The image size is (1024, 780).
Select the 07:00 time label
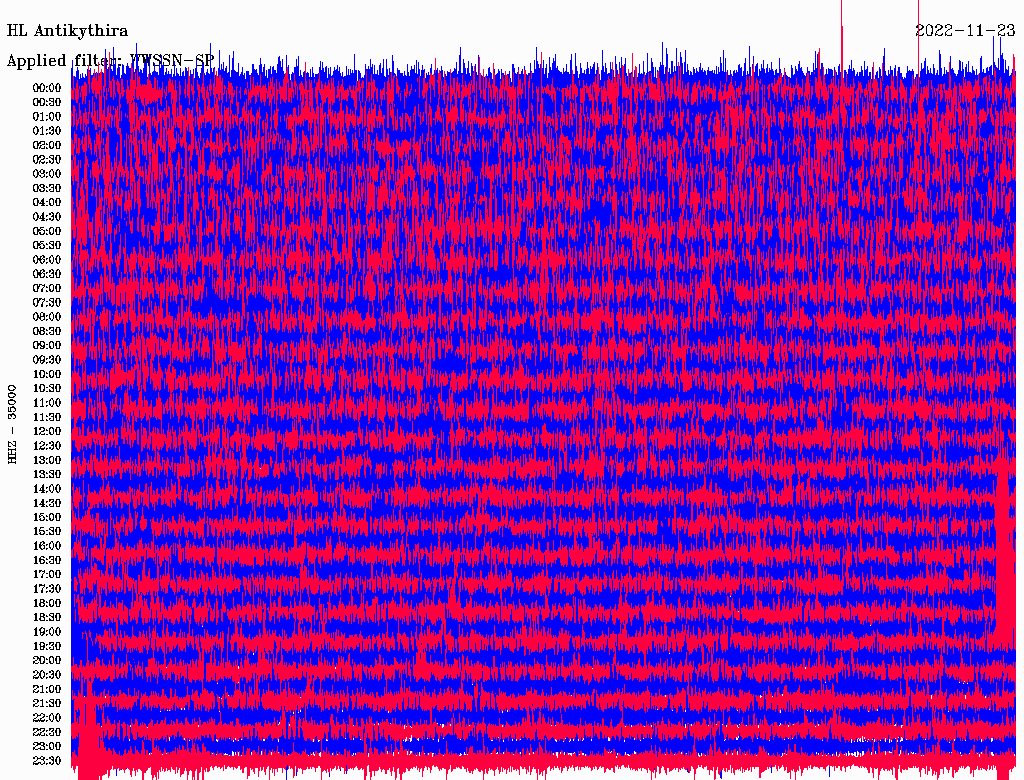pyautogui.click(x=47, y=288)
